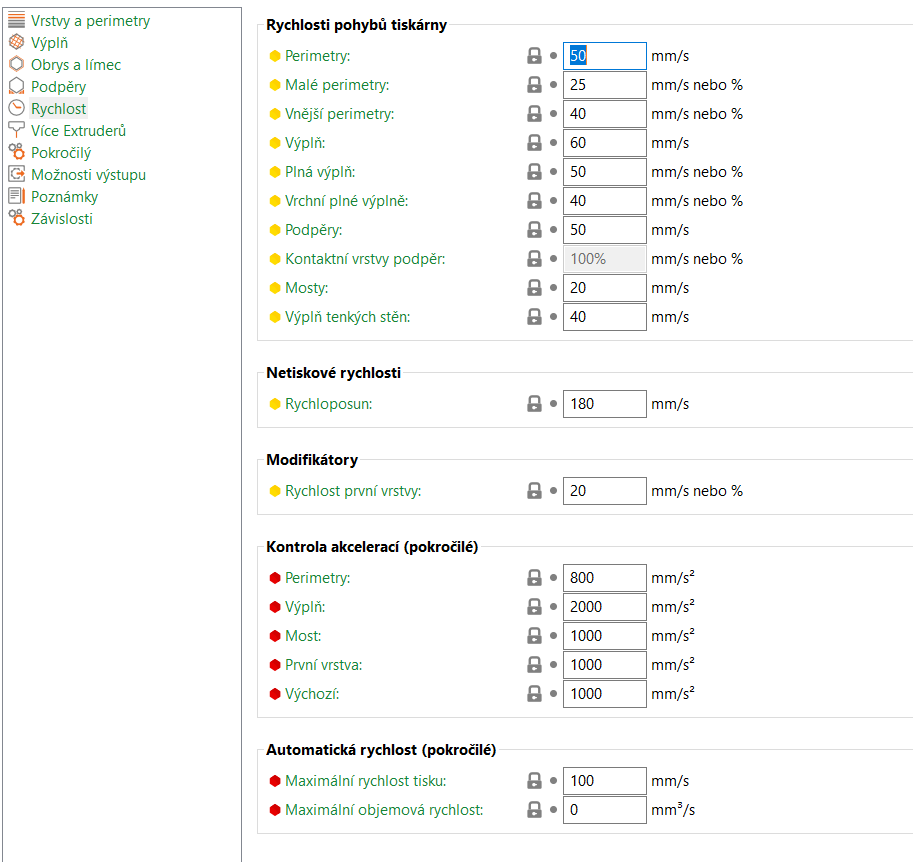
Task: Click the Maximální objemová rychlost field
Action: [x=604, y=810]
